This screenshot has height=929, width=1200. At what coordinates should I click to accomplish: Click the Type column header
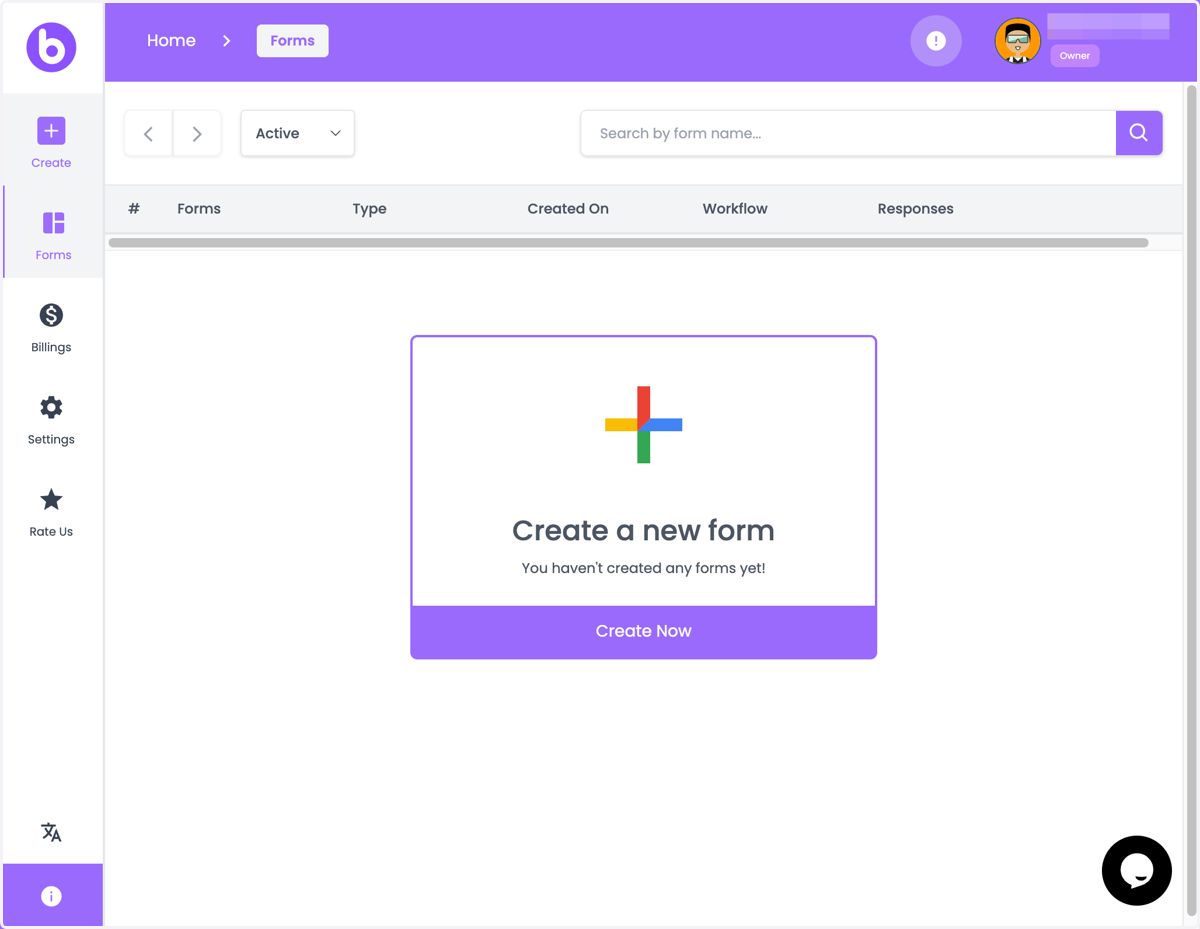369,209
